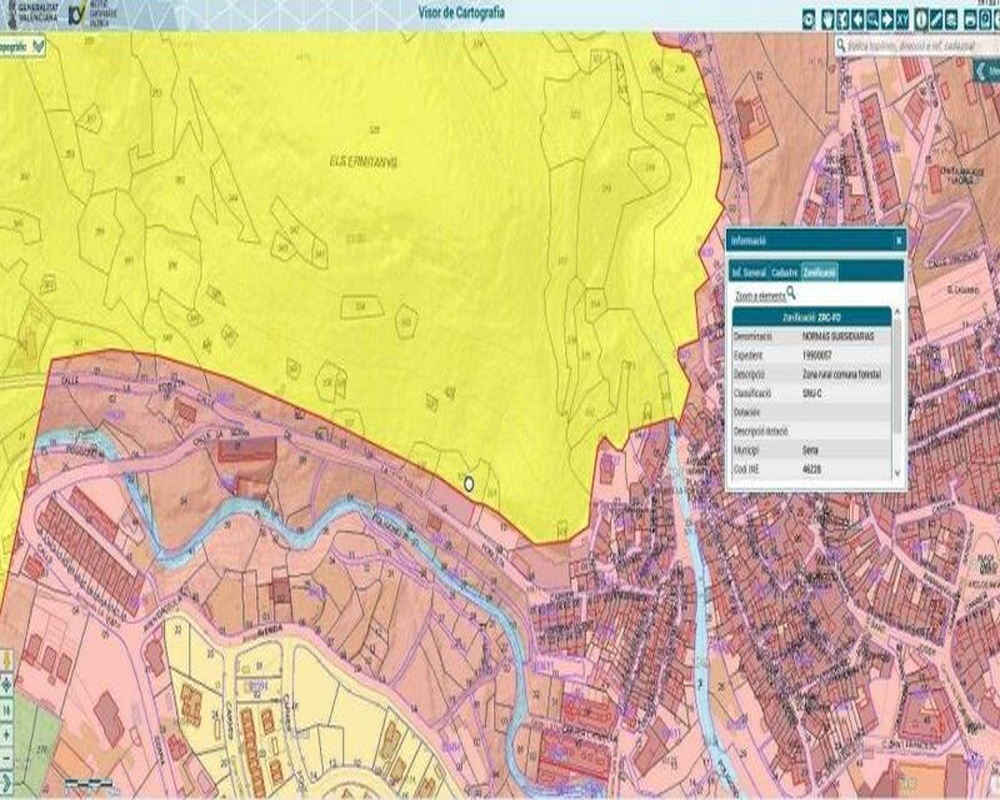Select the measure ruler tool
The height and width of the screenshot is (800, 1000).
[x=938, y=18]
